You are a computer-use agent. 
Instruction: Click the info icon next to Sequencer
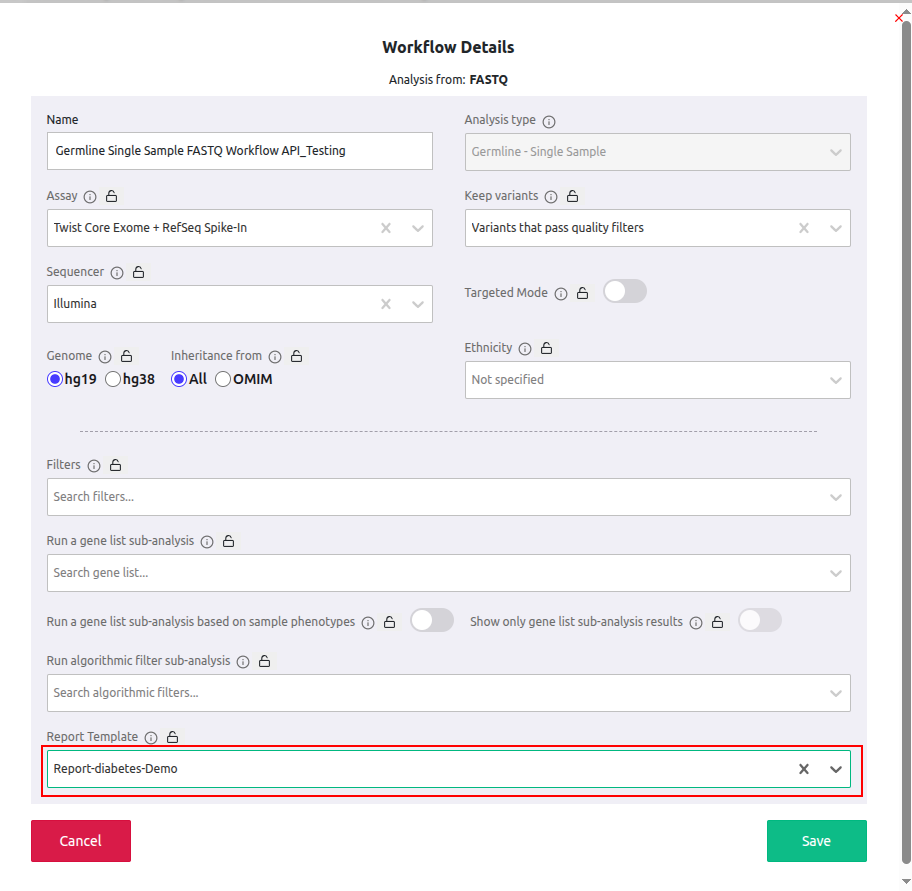coord(117,273)
